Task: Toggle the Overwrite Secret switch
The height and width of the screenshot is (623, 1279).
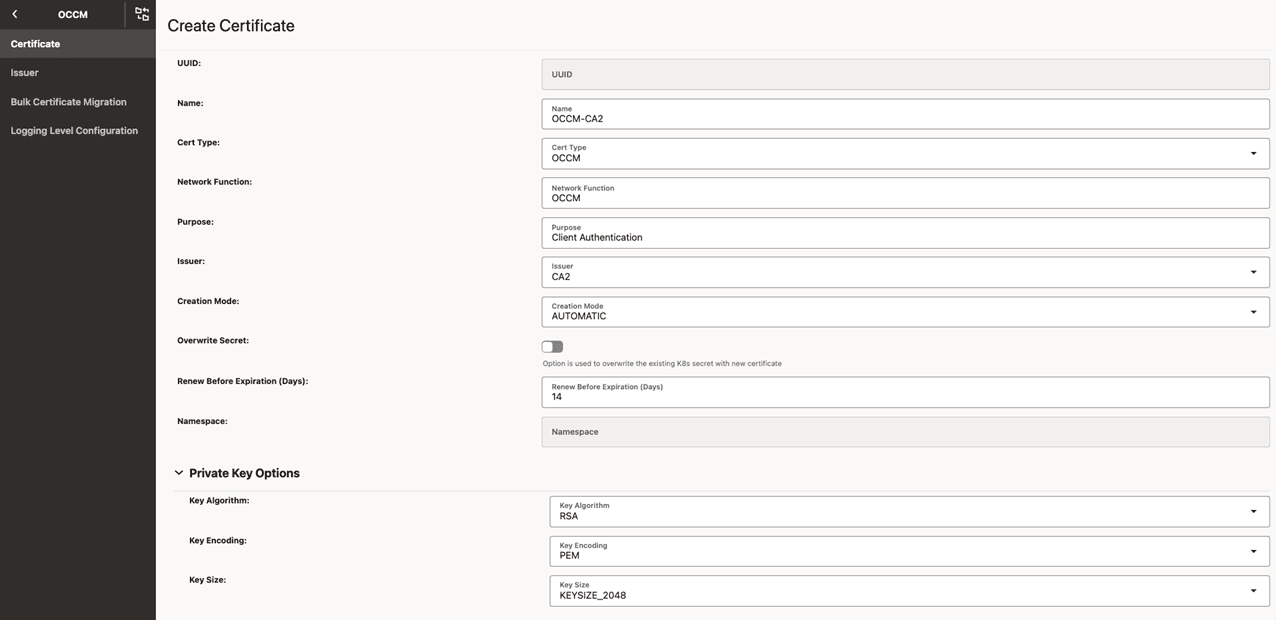Action: click(552, 347)
